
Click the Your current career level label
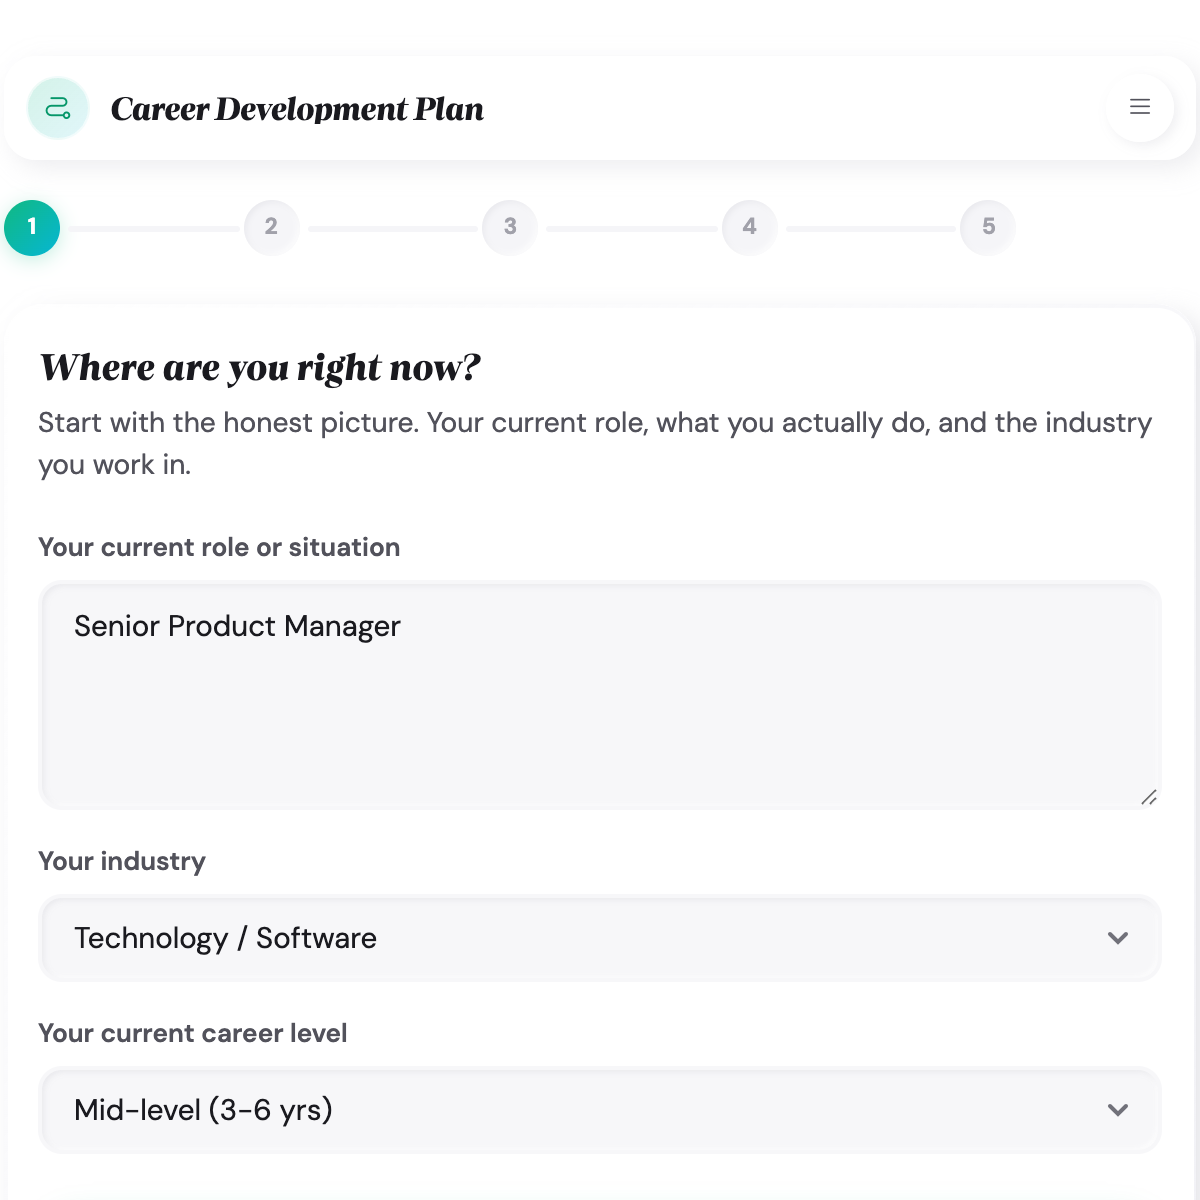193,1033
